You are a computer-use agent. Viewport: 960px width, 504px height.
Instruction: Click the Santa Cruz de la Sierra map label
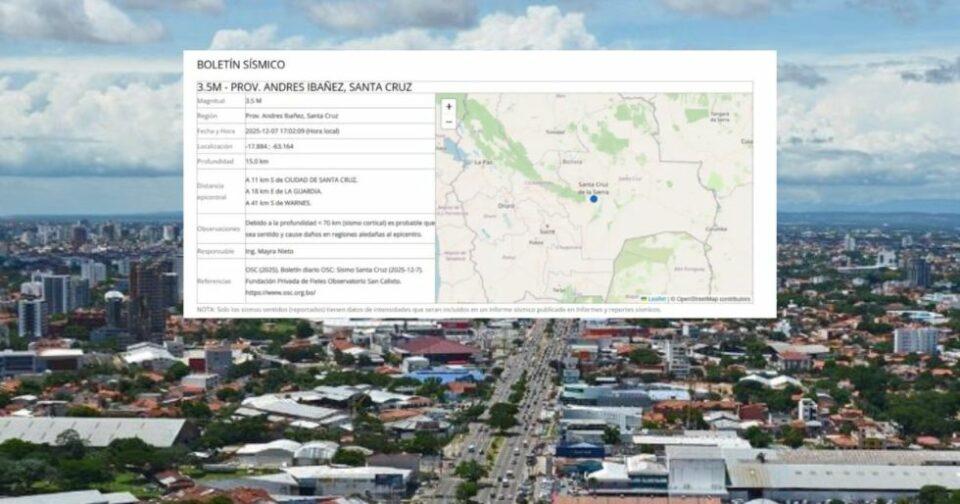tap(593, 187)
